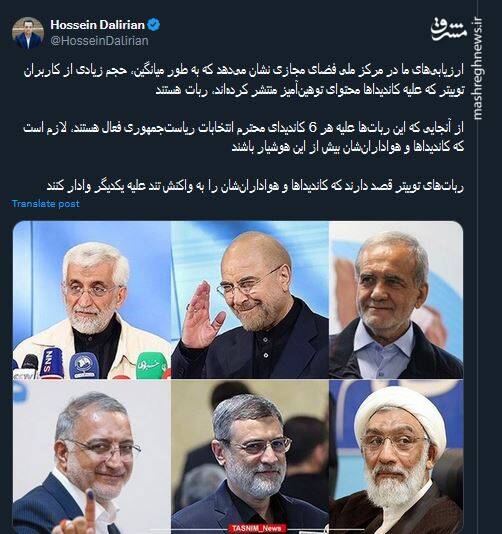Screen dimensions: 502x534
Task: Open the Hossein Dalirian display name
Action: click(98, 25)
